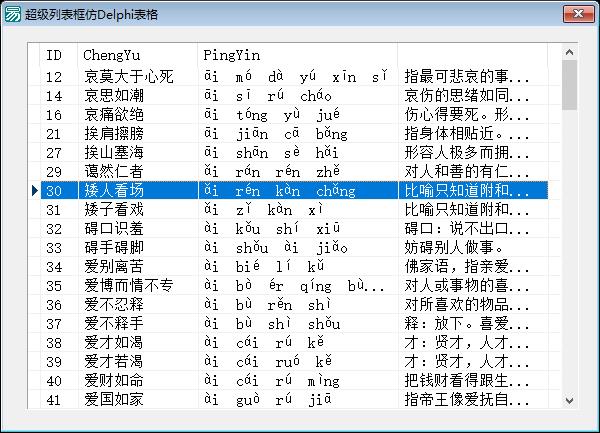Select the row with ID 12
Image resolution: width=600 pixels, height=433 pixels.
pyautogui.click(x=56, y=76)
